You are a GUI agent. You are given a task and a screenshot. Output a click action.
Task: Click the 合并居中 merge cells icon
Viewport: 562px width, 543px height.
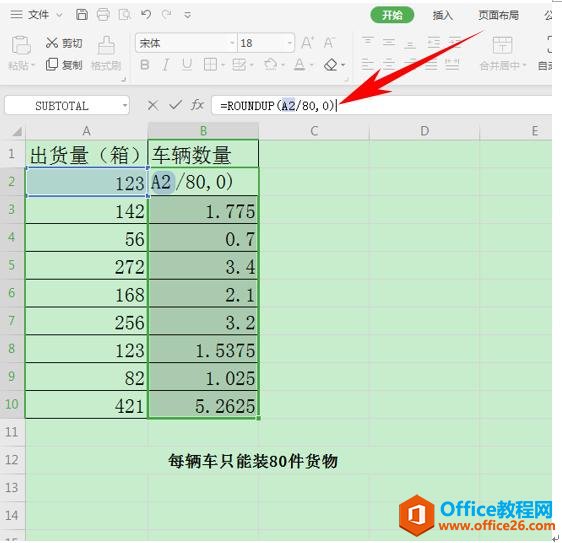[x=502, y=45]
